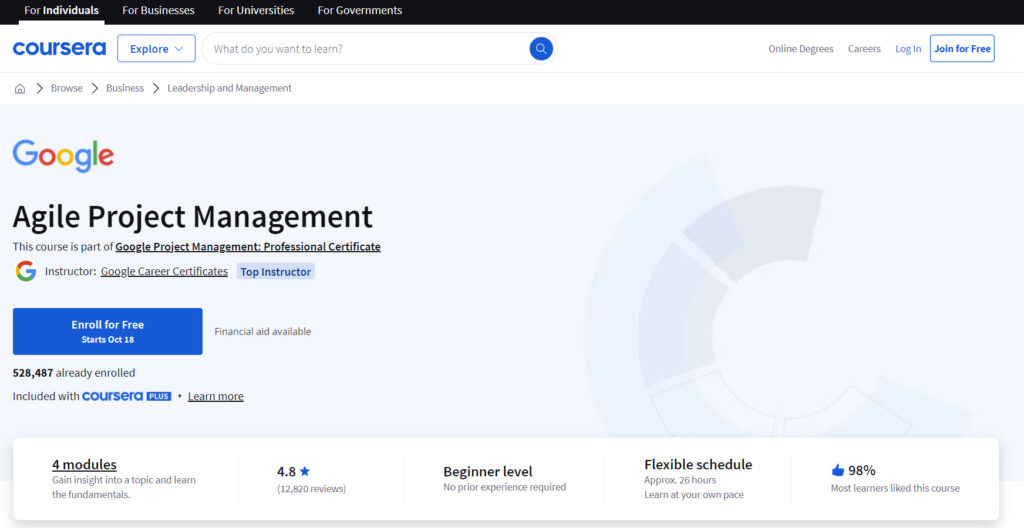
Task: Navigate to Leadership and Management breadcrumb
Action: [229, 88]
